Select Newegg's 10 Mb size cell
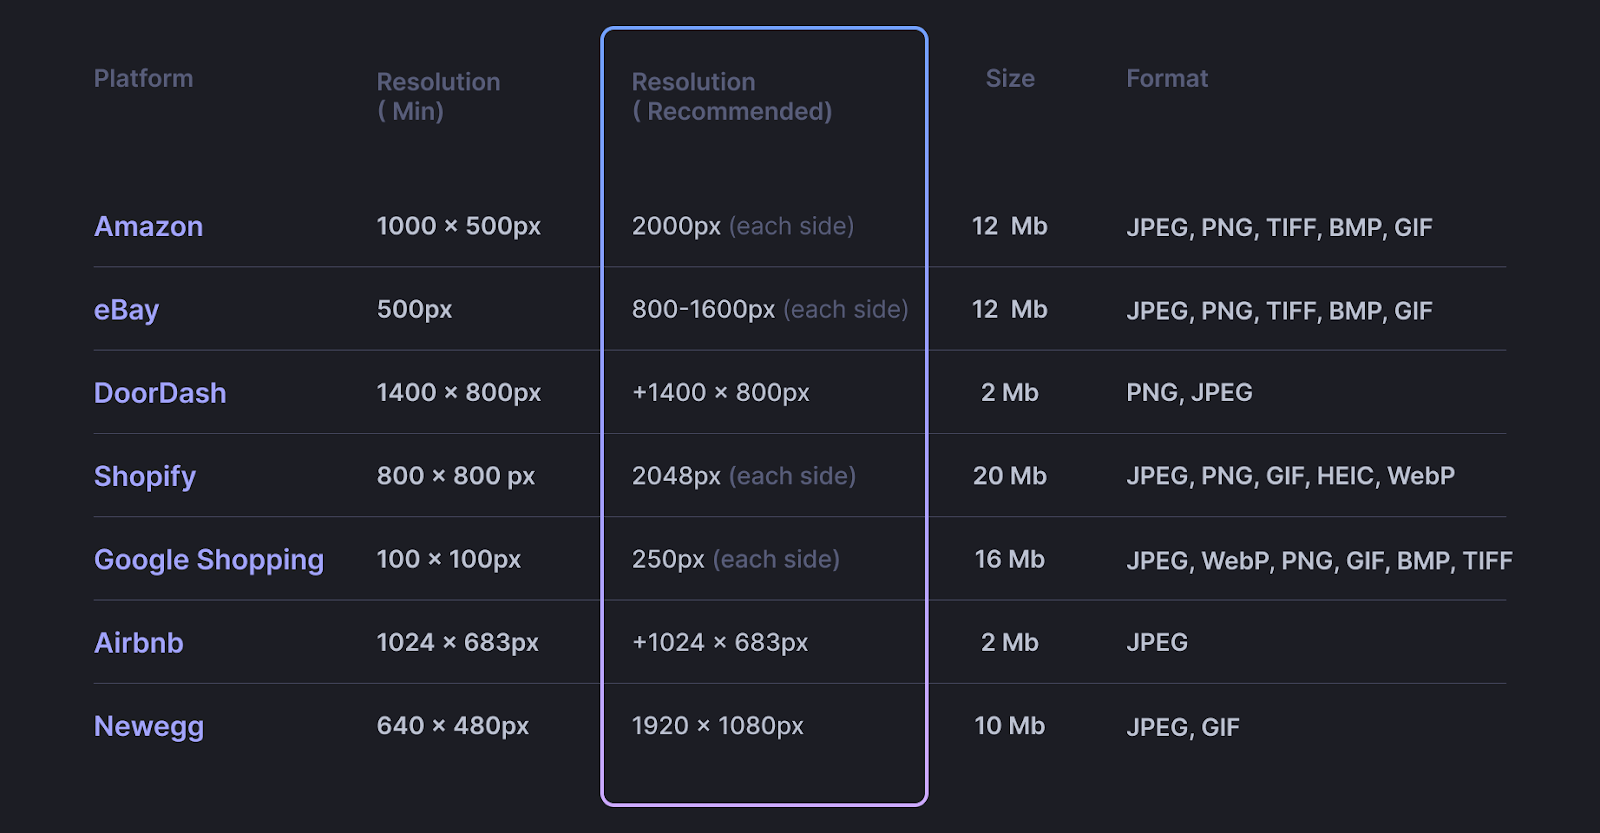This screenshot has width=1600, height=833. pyautogui.click(x=1010, y=726)
